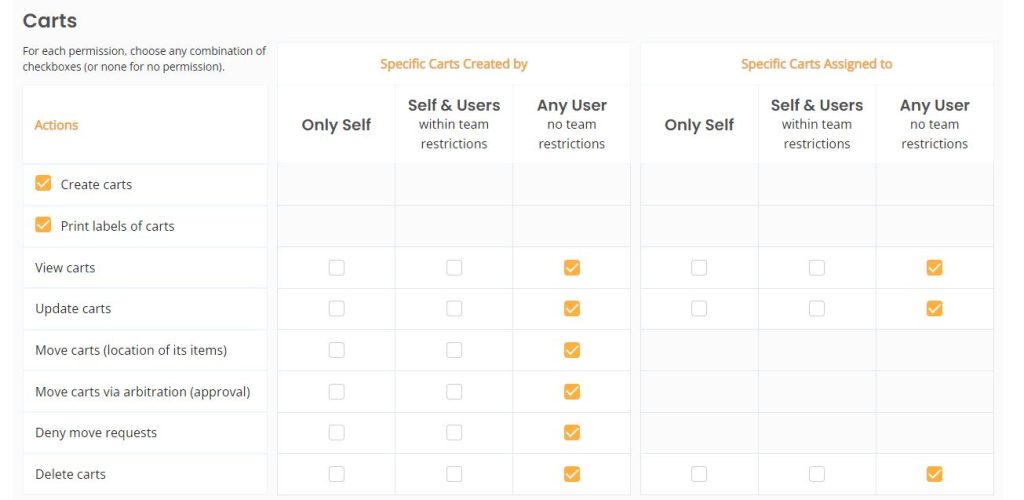Uncheck Deny move requests for Any User
This screenshot has width=1024, height=500.
click(x=571, y=433)
